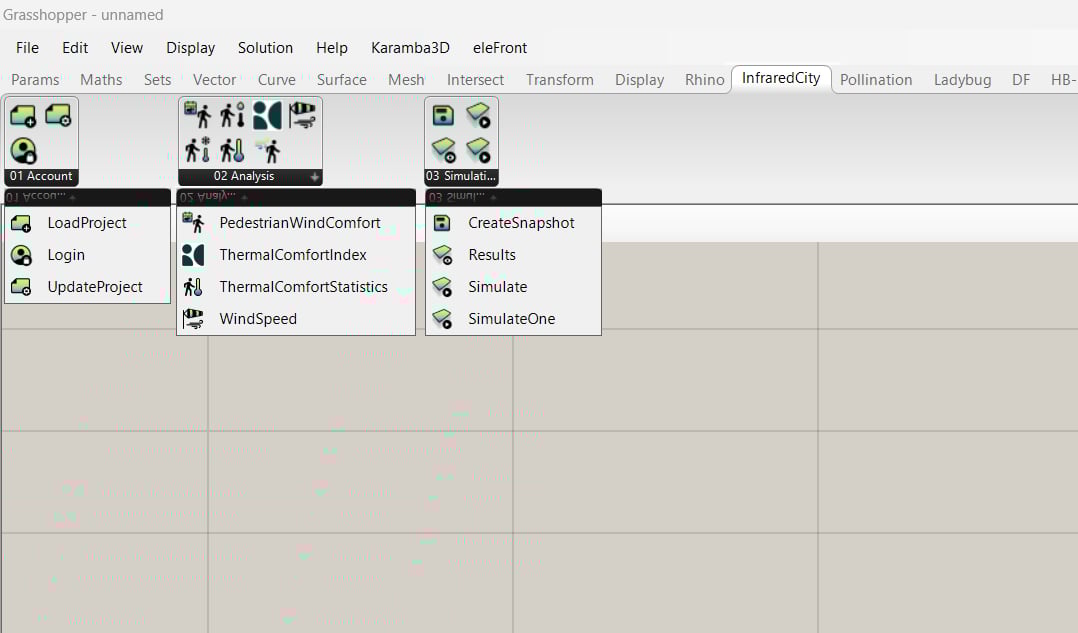The height and width of the screenshot is (633, 1078).
Task: Select Results in the Simulation list
Action: pyautogui.click(x=514, y=255)
